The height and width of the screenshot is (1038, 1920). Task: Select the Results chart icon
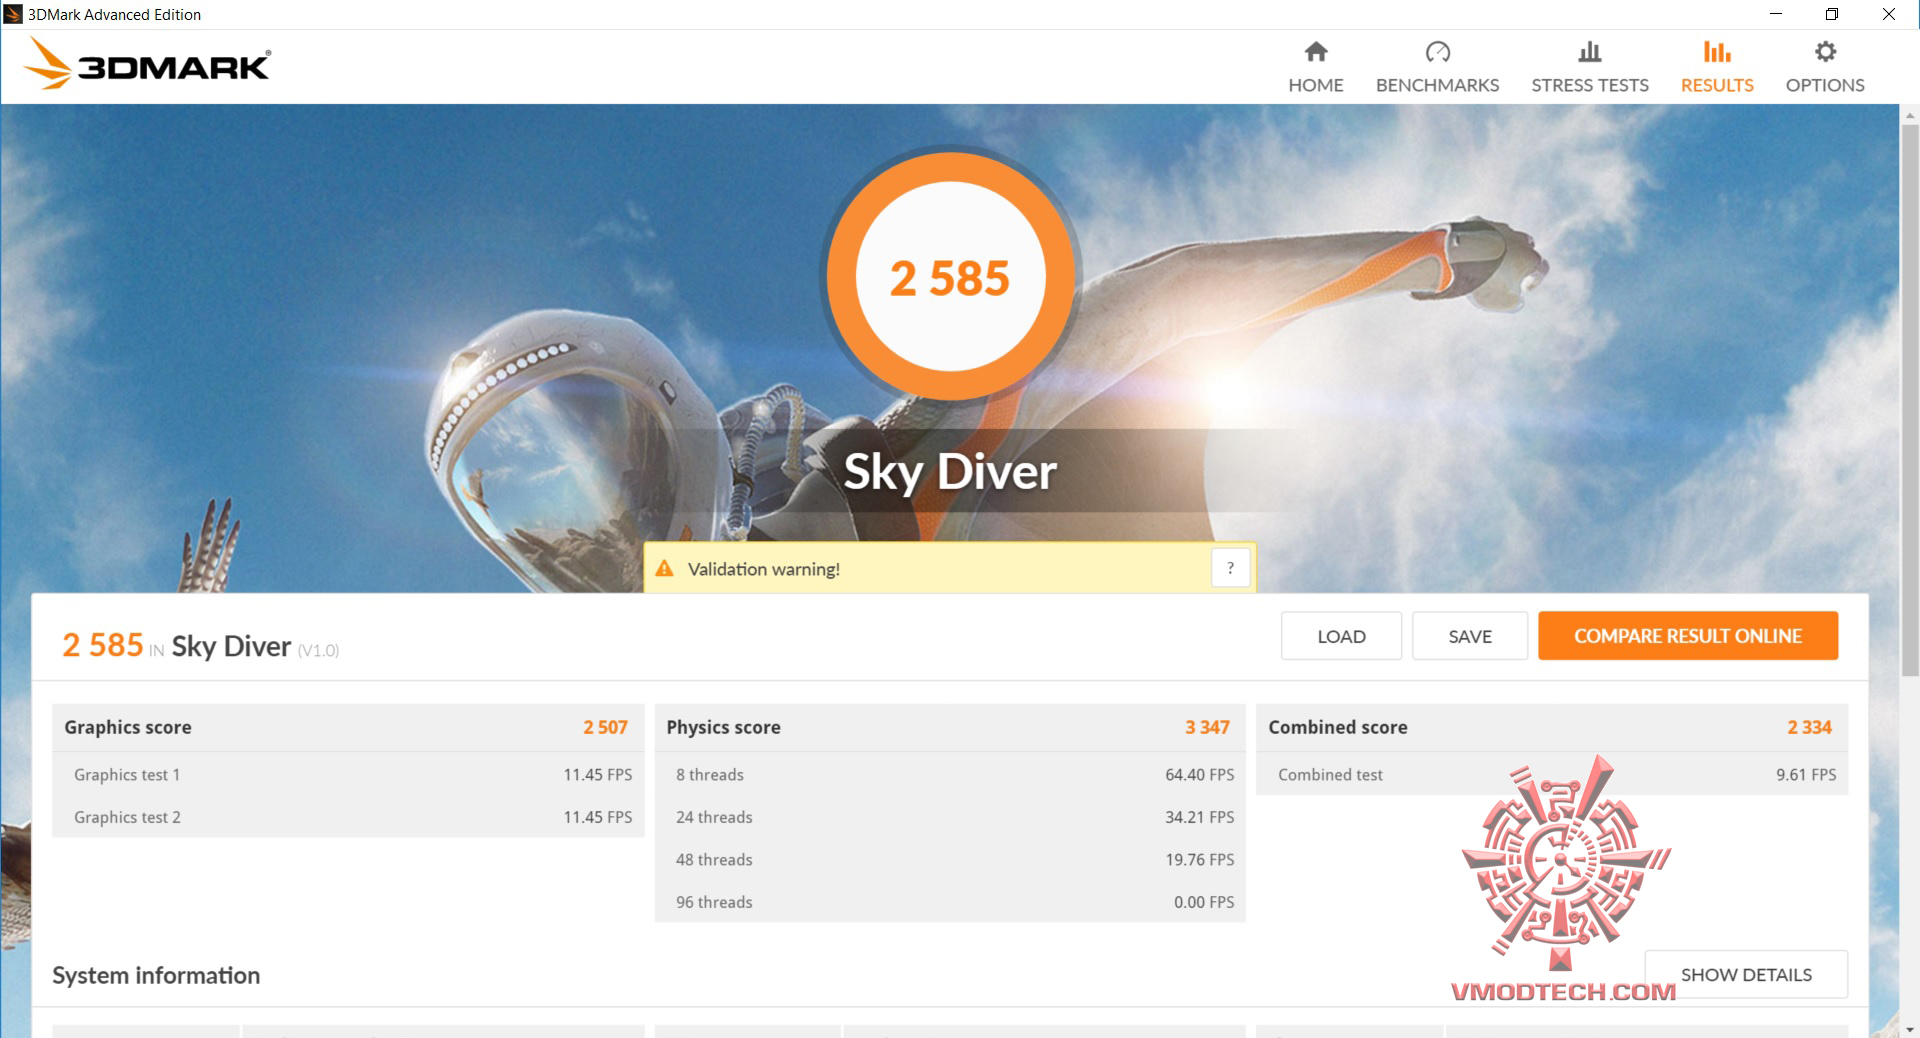pyautogui.click(x=1717, y=51)
